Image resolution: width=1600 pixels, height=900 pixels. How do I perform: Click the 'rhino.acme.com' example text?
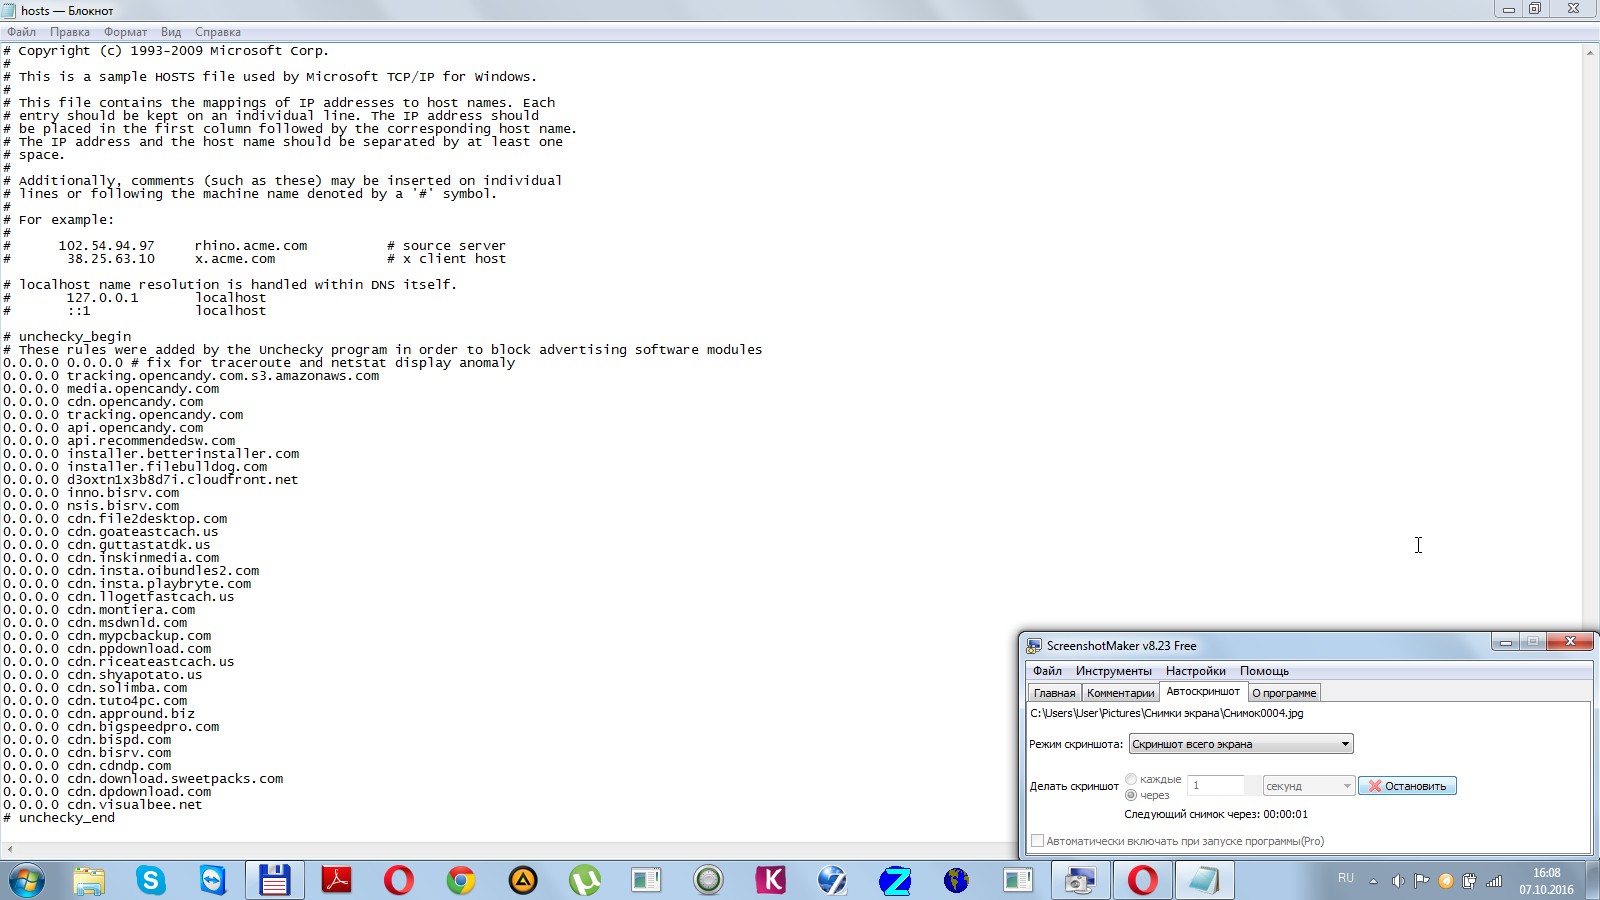click(x=251, y=246)
